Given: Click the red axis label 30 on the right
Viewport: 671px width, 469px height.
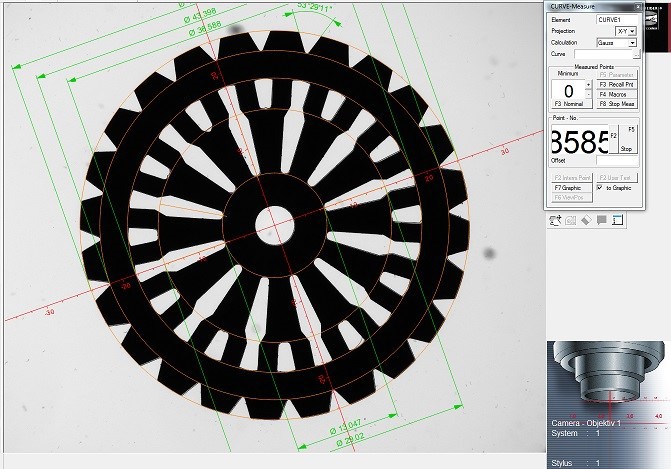Looking at the screenshot, I should (x=505, y=151).
